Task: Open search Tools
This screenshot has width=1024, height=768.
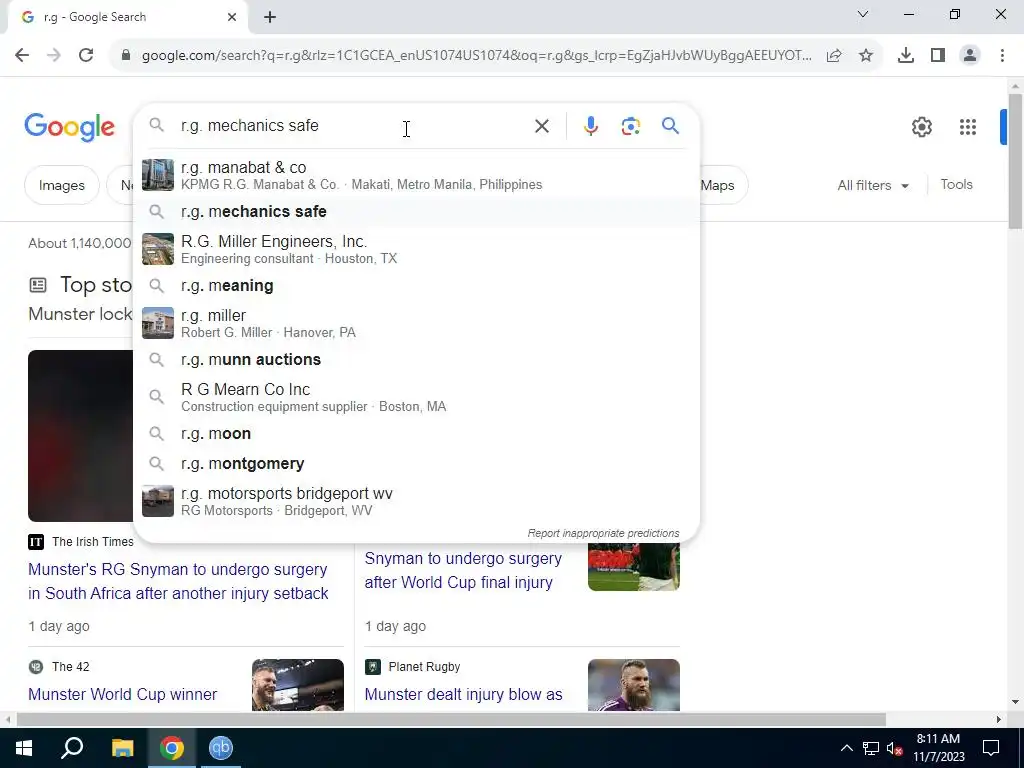Action: [x=956, y=185]
